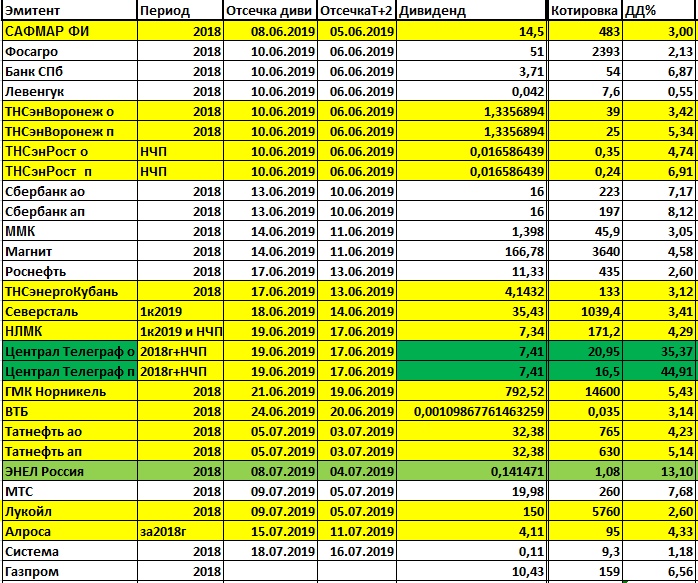Select the ОтсечкаТ+2 column header
This screenshot has height=583, width=698.
(357, 11)
